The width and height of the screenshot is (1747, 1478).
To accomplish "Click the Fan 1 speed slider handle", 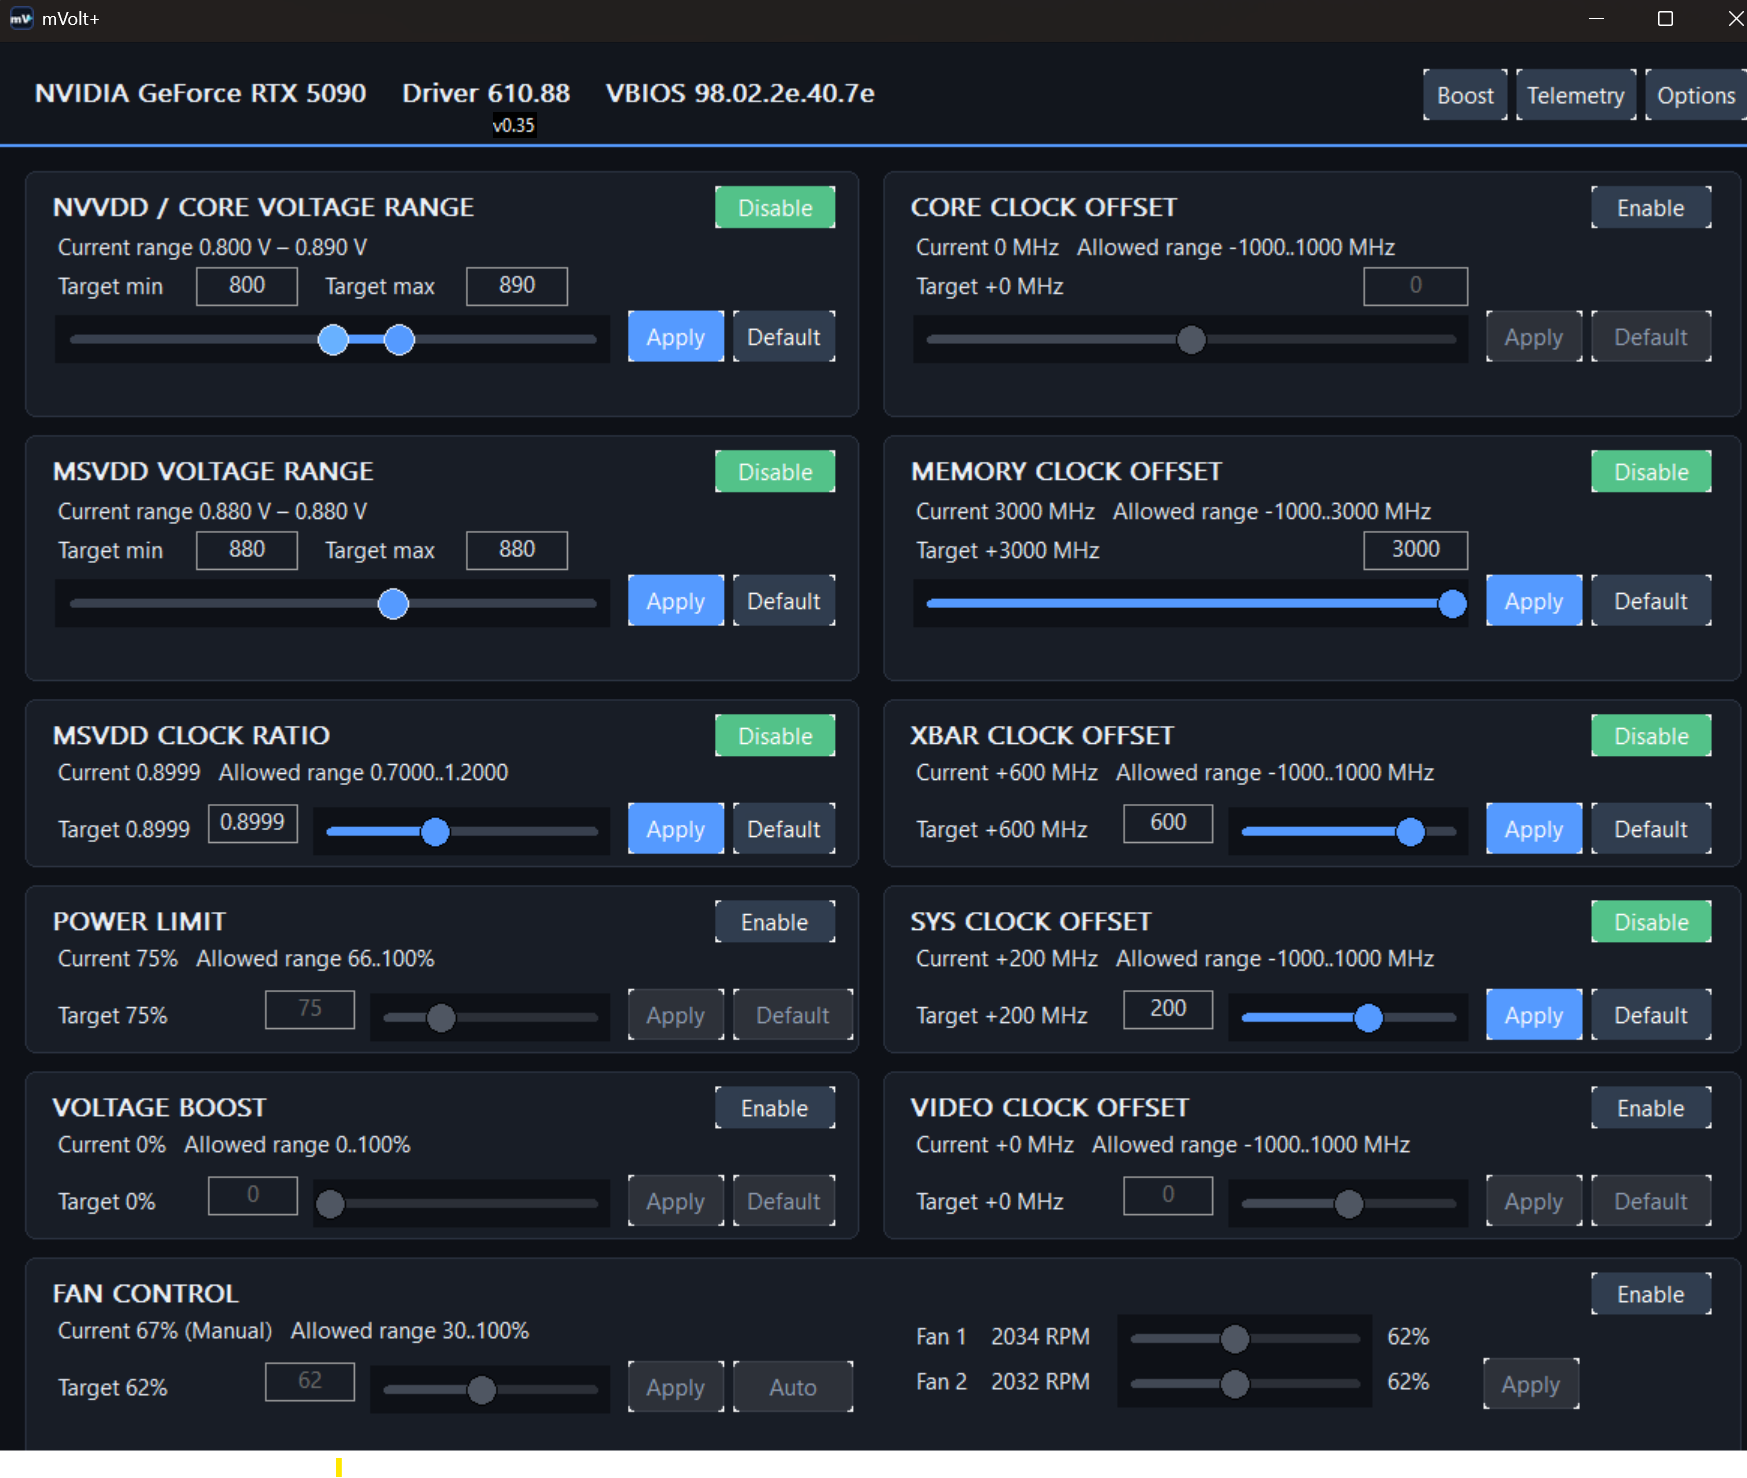I will coord(1235,1338).
